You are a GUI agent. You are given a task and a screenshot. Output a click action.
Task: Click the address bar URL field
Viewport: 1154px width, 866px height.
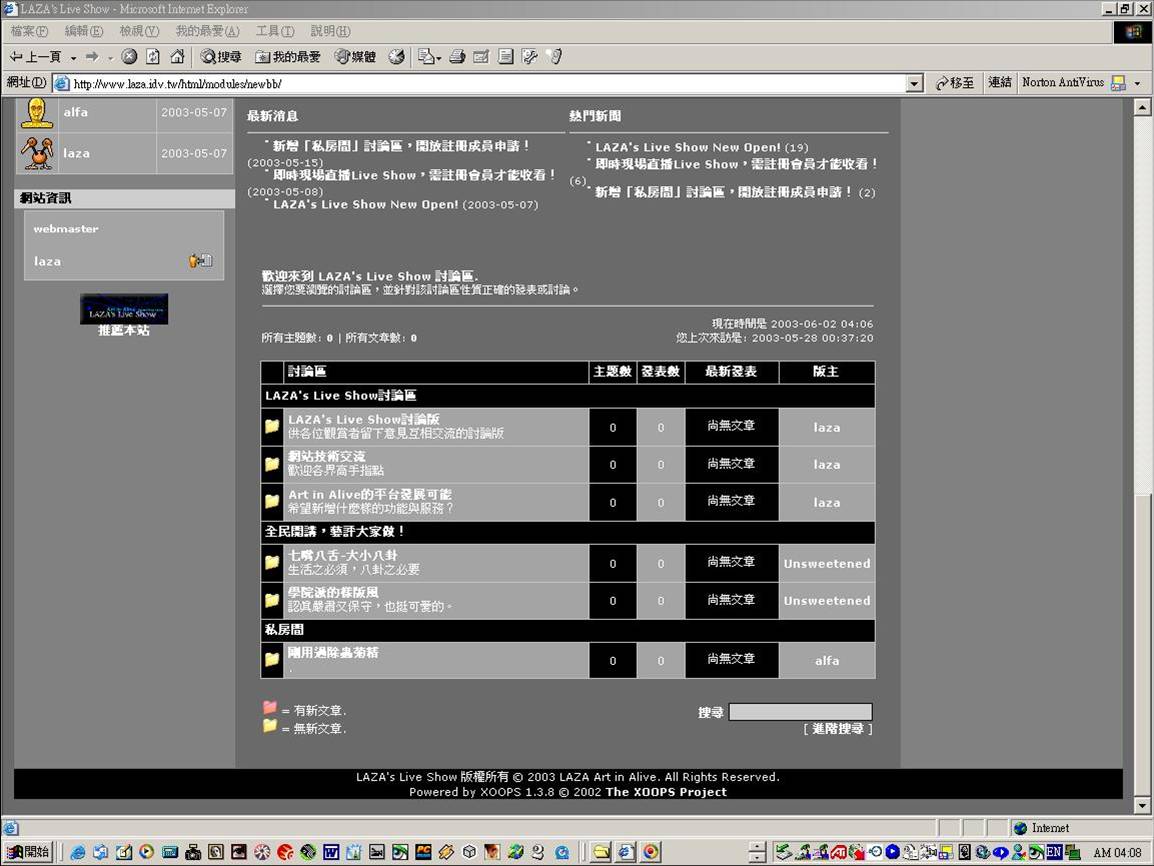pos(478,83)
